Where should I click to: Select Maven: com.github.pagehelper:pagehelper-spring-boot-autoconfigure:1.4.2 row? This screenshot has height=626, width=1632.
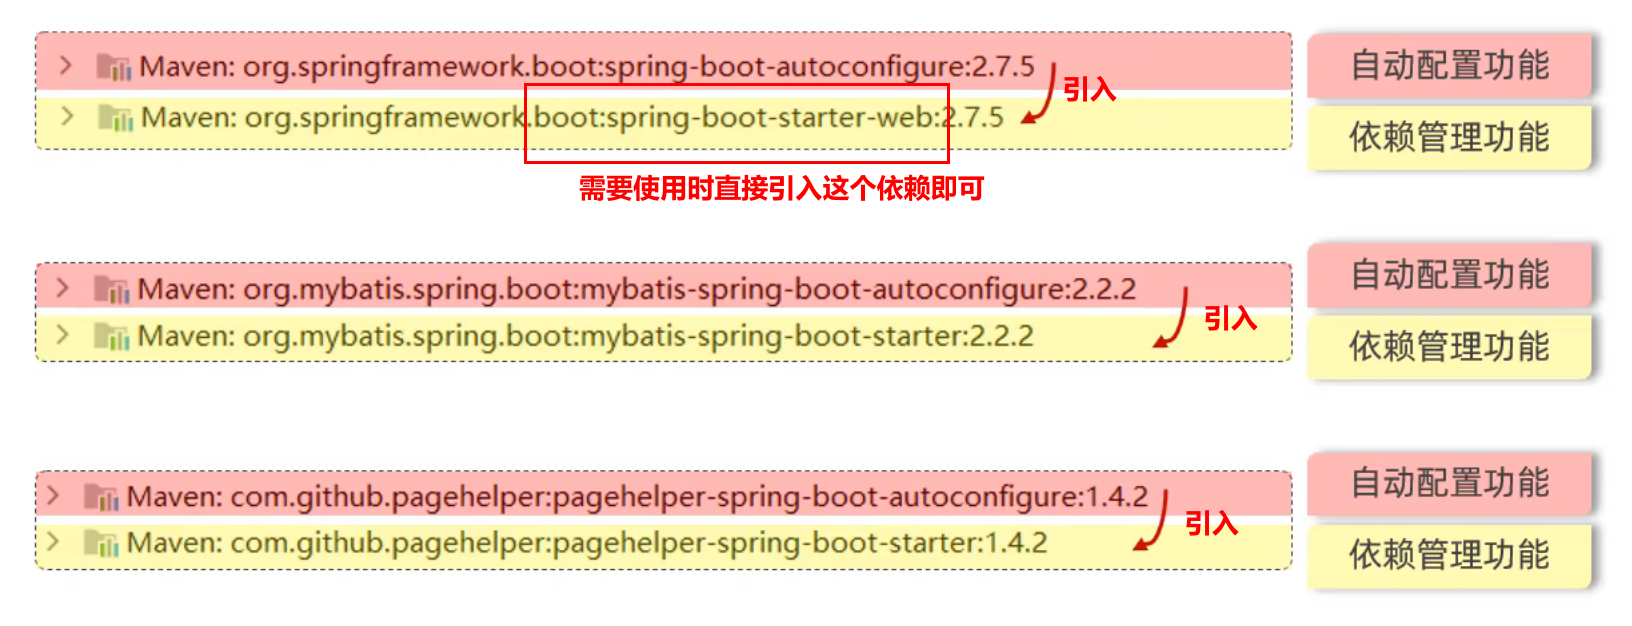663,495
